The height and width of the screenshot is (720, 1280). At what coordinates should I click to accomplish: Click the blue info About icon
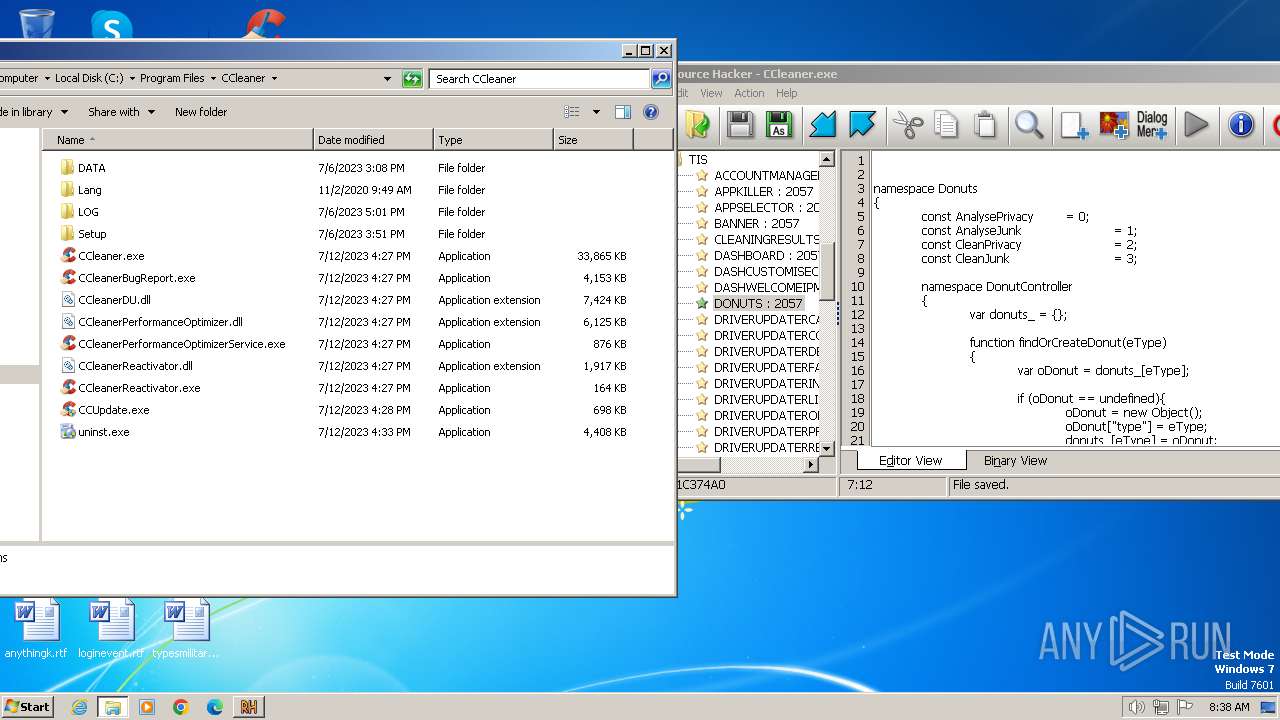[1241, 125]
